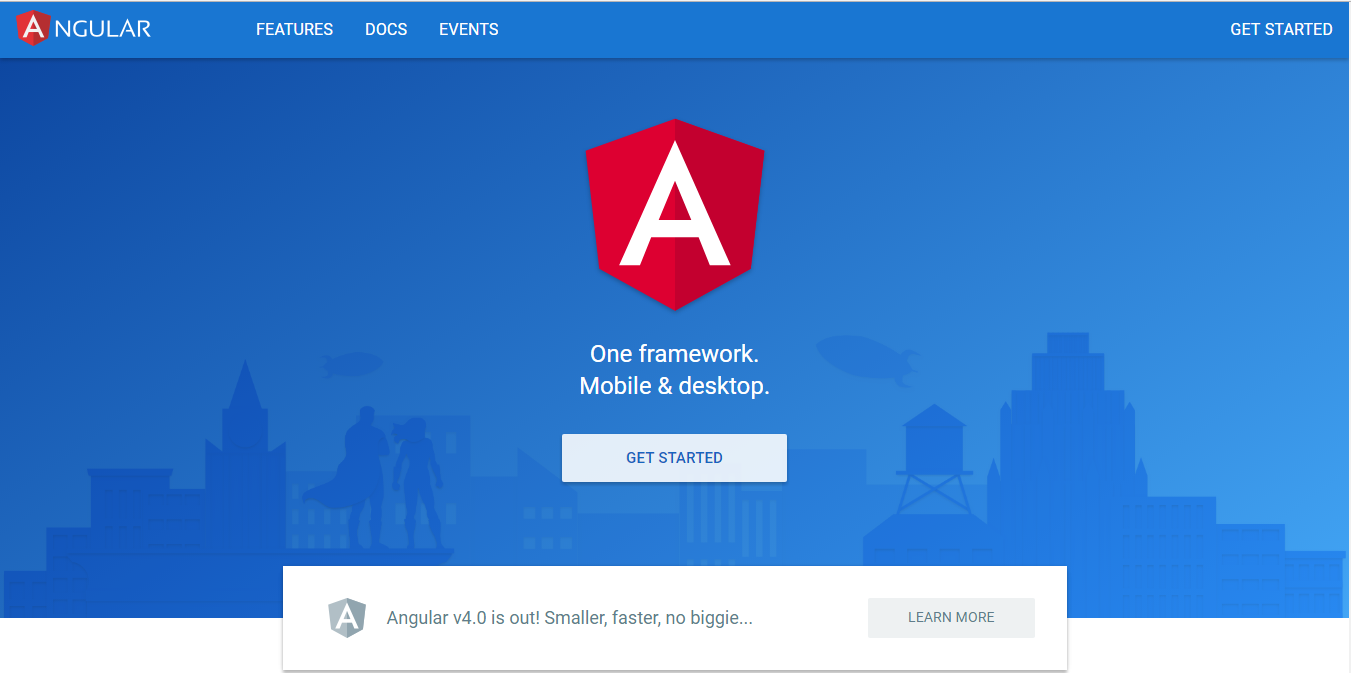Click the LEARN MORE button

[950, 617]
